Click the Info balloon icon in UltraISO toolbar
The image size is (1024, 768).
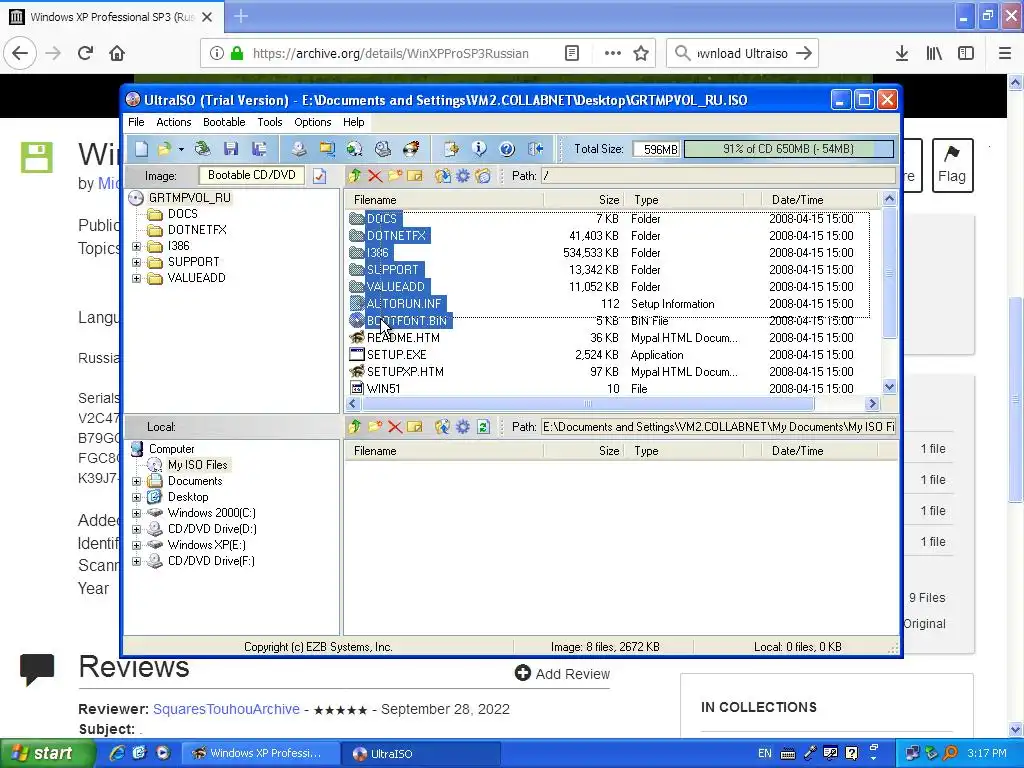click(479, 149)
